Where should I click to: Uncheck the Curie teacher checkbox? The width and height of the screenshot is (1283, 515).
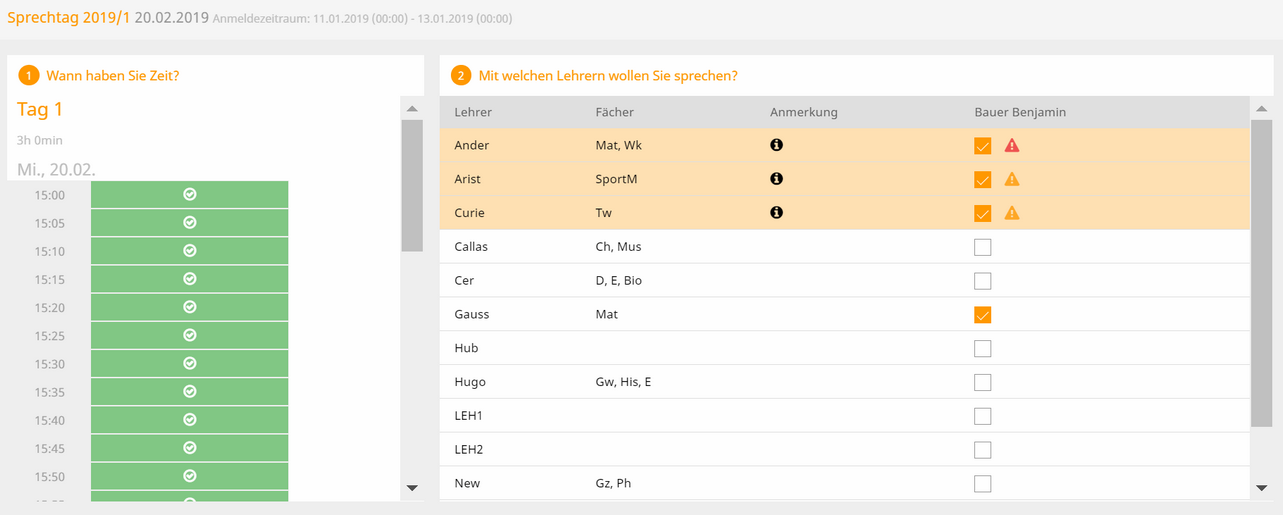tap(983, 213)
